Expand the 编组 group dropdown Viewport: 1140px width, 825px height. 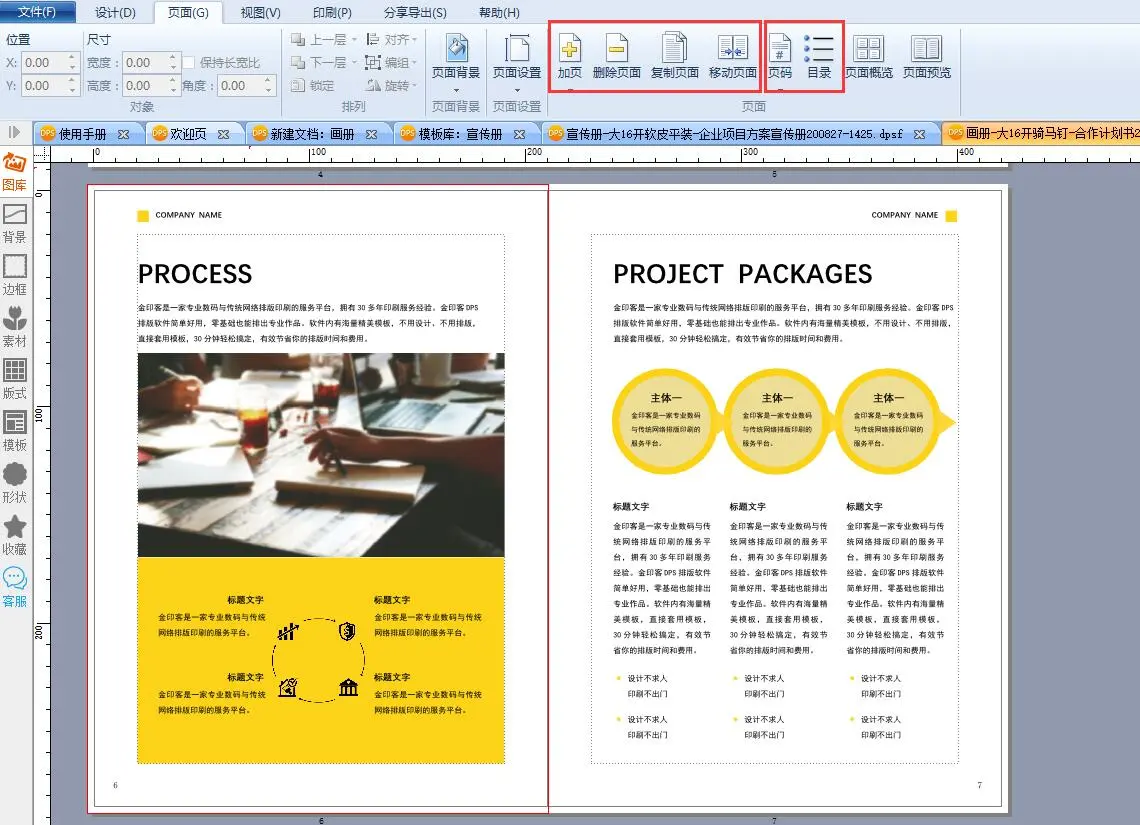[x=414, y=63]
